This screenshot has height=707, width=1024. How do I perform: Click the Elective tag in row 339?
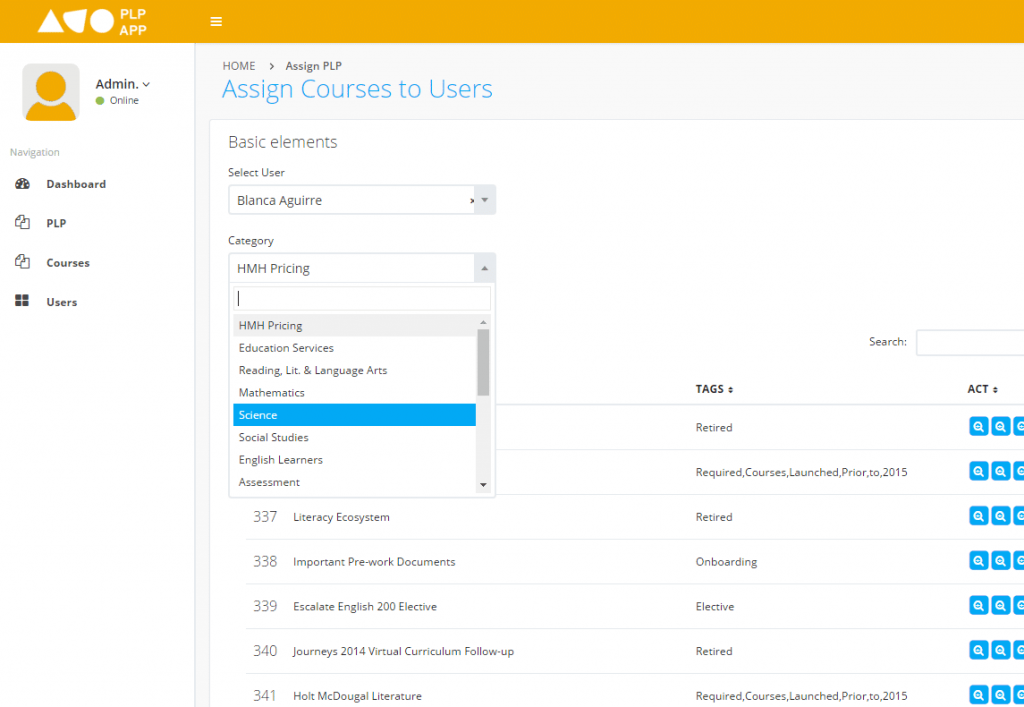click(714, 606)
